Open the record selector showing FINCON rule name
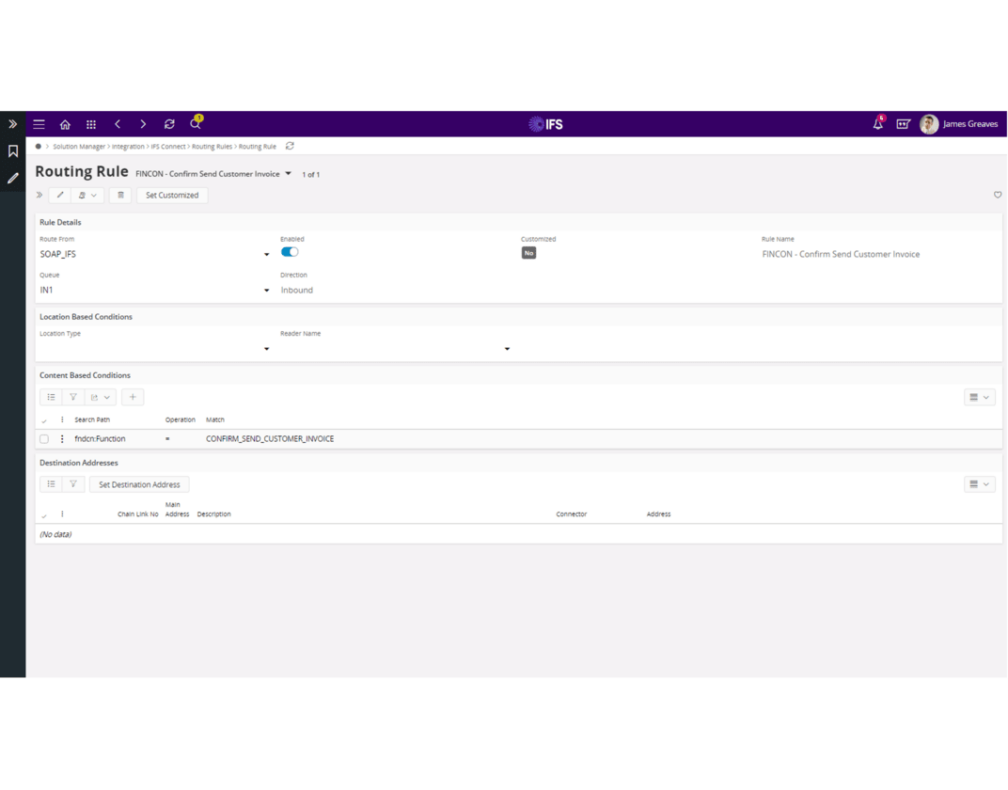 288,172
